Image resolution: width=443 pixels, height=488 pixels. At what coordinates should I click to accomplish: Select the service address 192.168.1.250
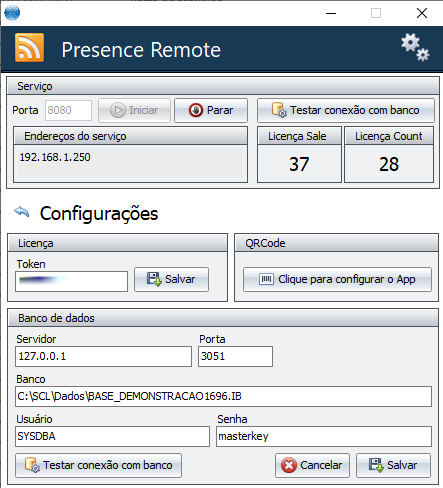(x=55, y=157)
